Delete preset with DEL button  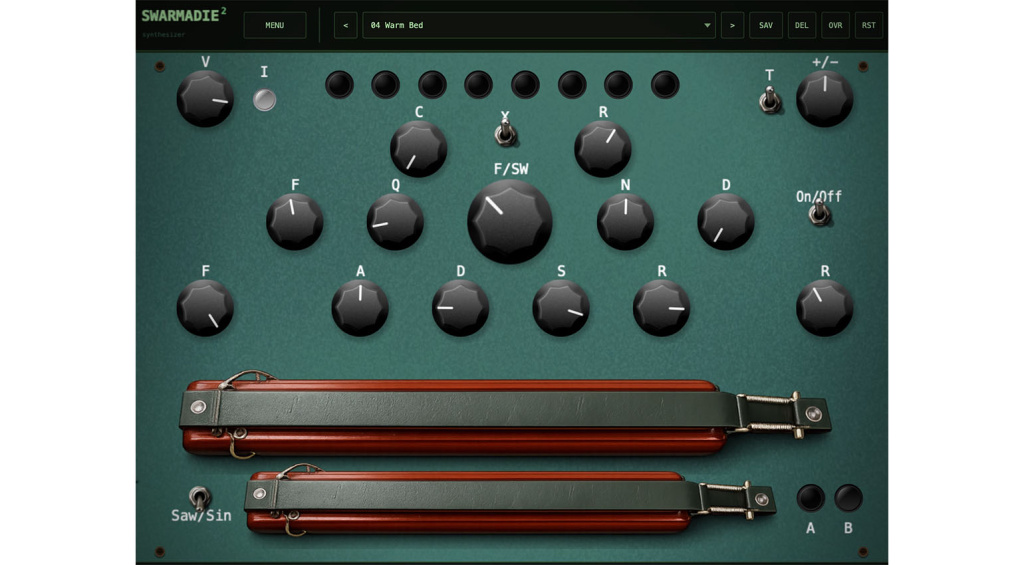point(801,25)
